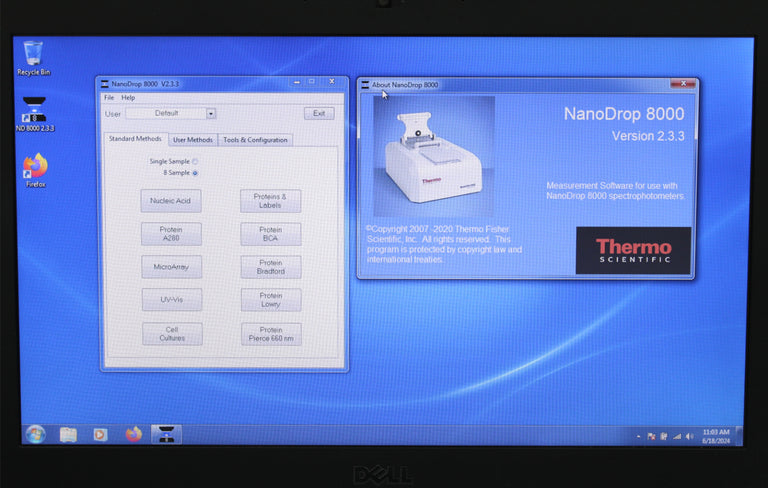The width and height of the screenshot is (768, 488).
Task: Select the 8 Sample radio button
Action: 195,173
